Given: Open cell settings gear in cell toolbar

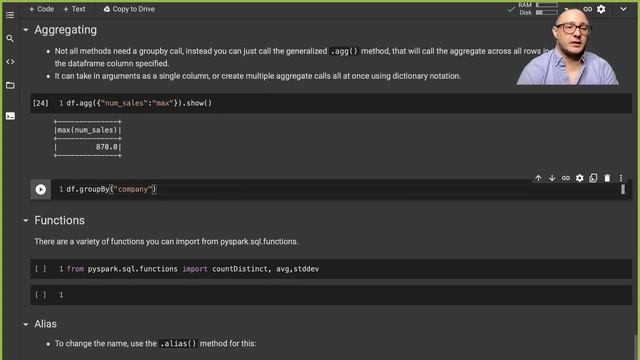Looking at the screenshot, I should (580, 178).
